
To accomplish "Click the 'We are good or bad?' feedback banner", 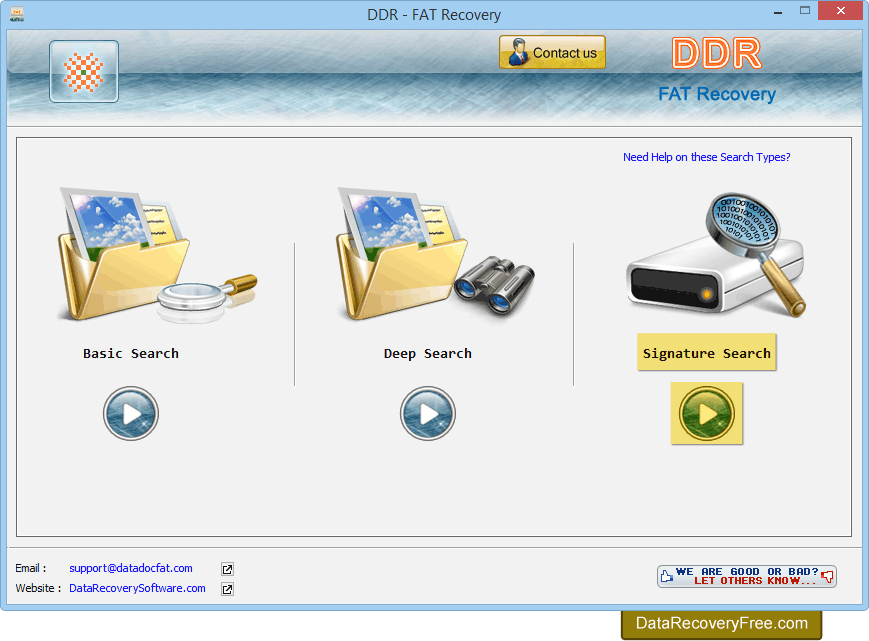I will click(x=747, y=576).
